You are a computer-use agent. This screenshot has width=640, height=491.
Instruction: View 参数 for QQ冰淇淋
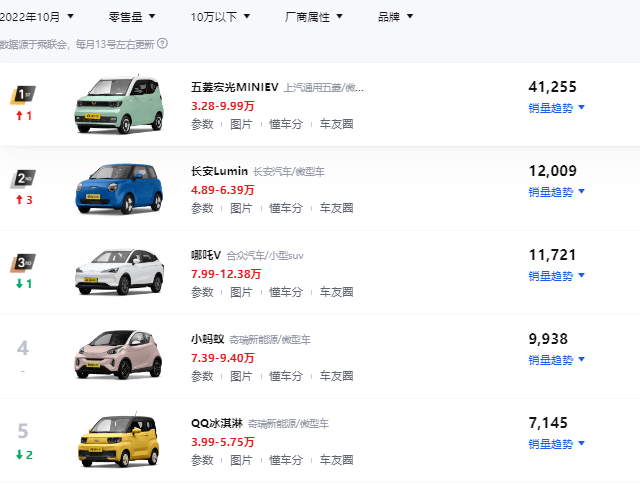pos(202,460)
